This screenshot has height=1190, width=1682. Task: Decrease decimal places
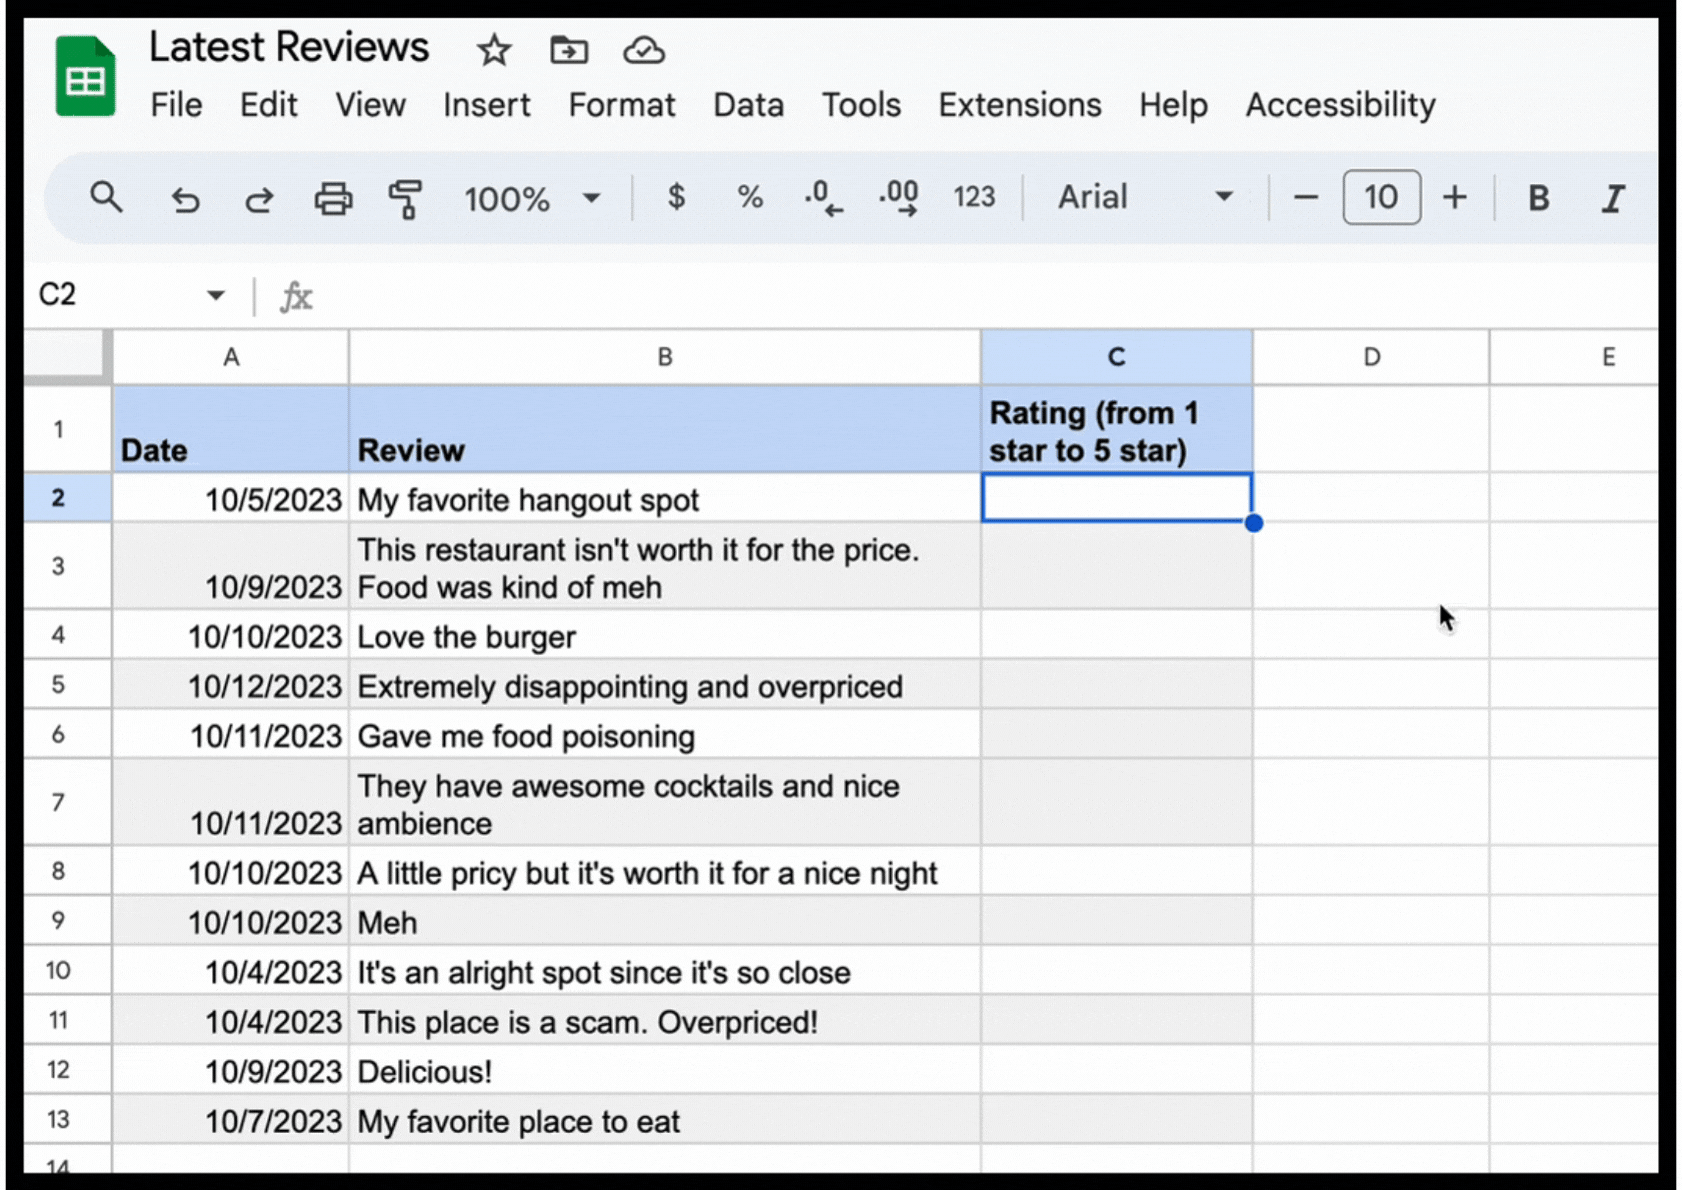[x=823, y=197]
